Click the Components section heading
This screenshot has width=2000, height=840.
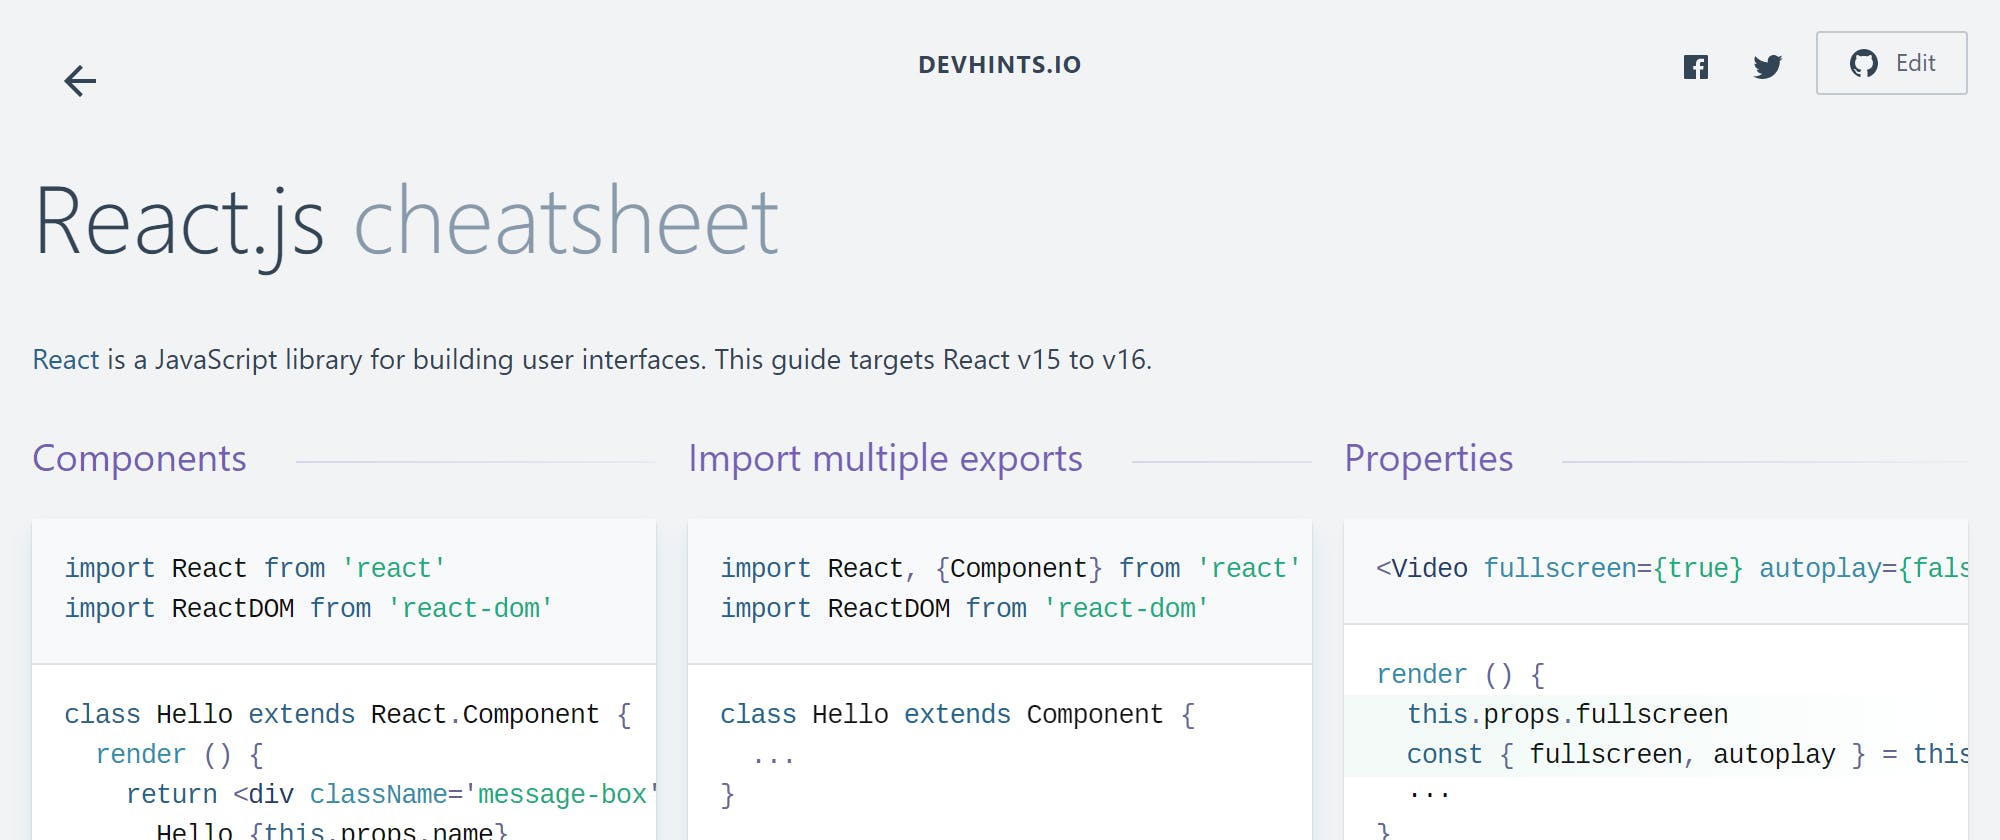[140, 458]
